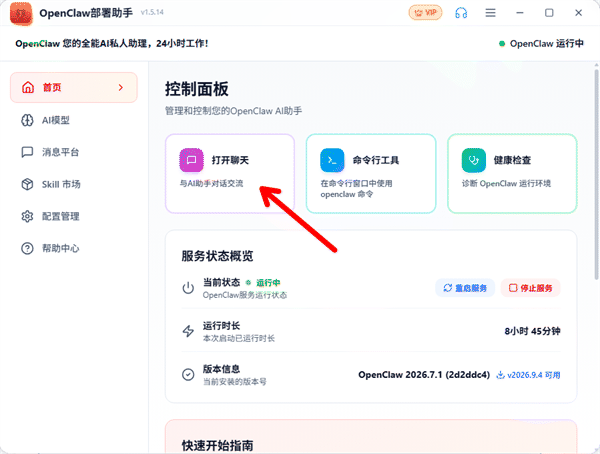Image resolution: width=600 pixels, height=454 pixels.
Task: Click the green stethoscope icon on 健康检查 card
Action: click(474, 160)
